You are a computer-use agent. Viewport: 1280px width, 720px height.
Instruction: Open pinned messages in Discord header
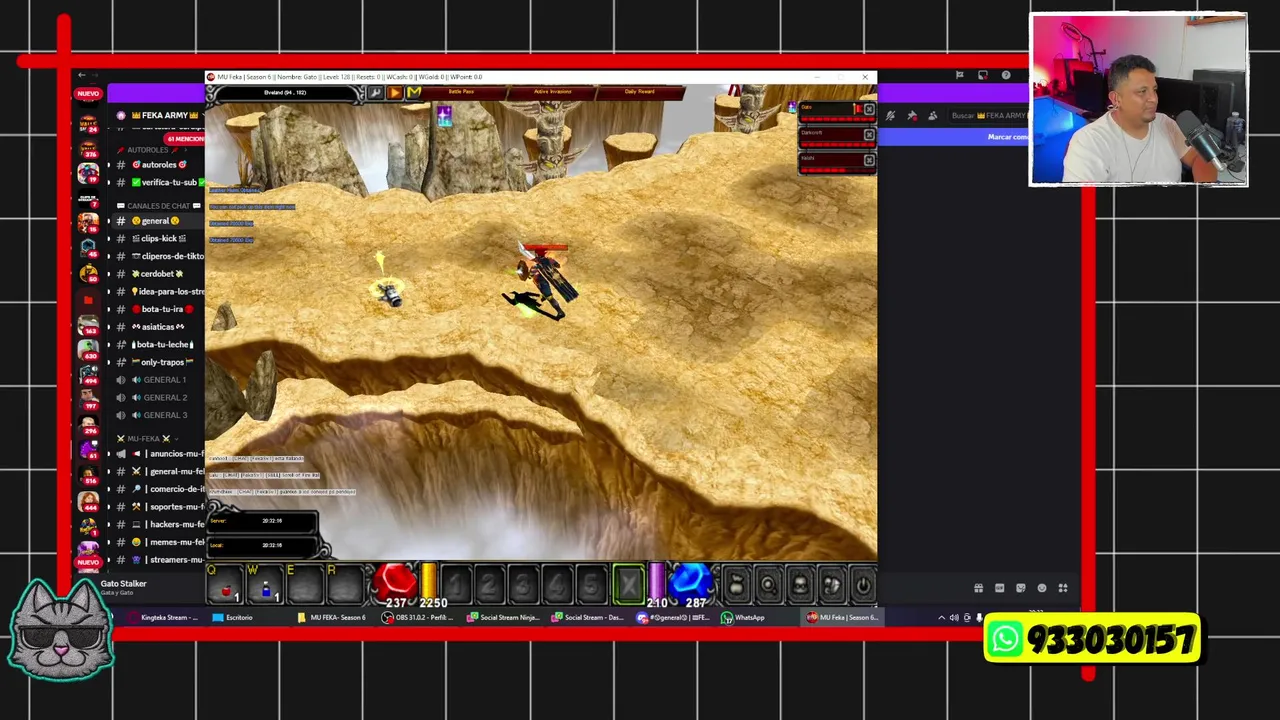point(911,116)
